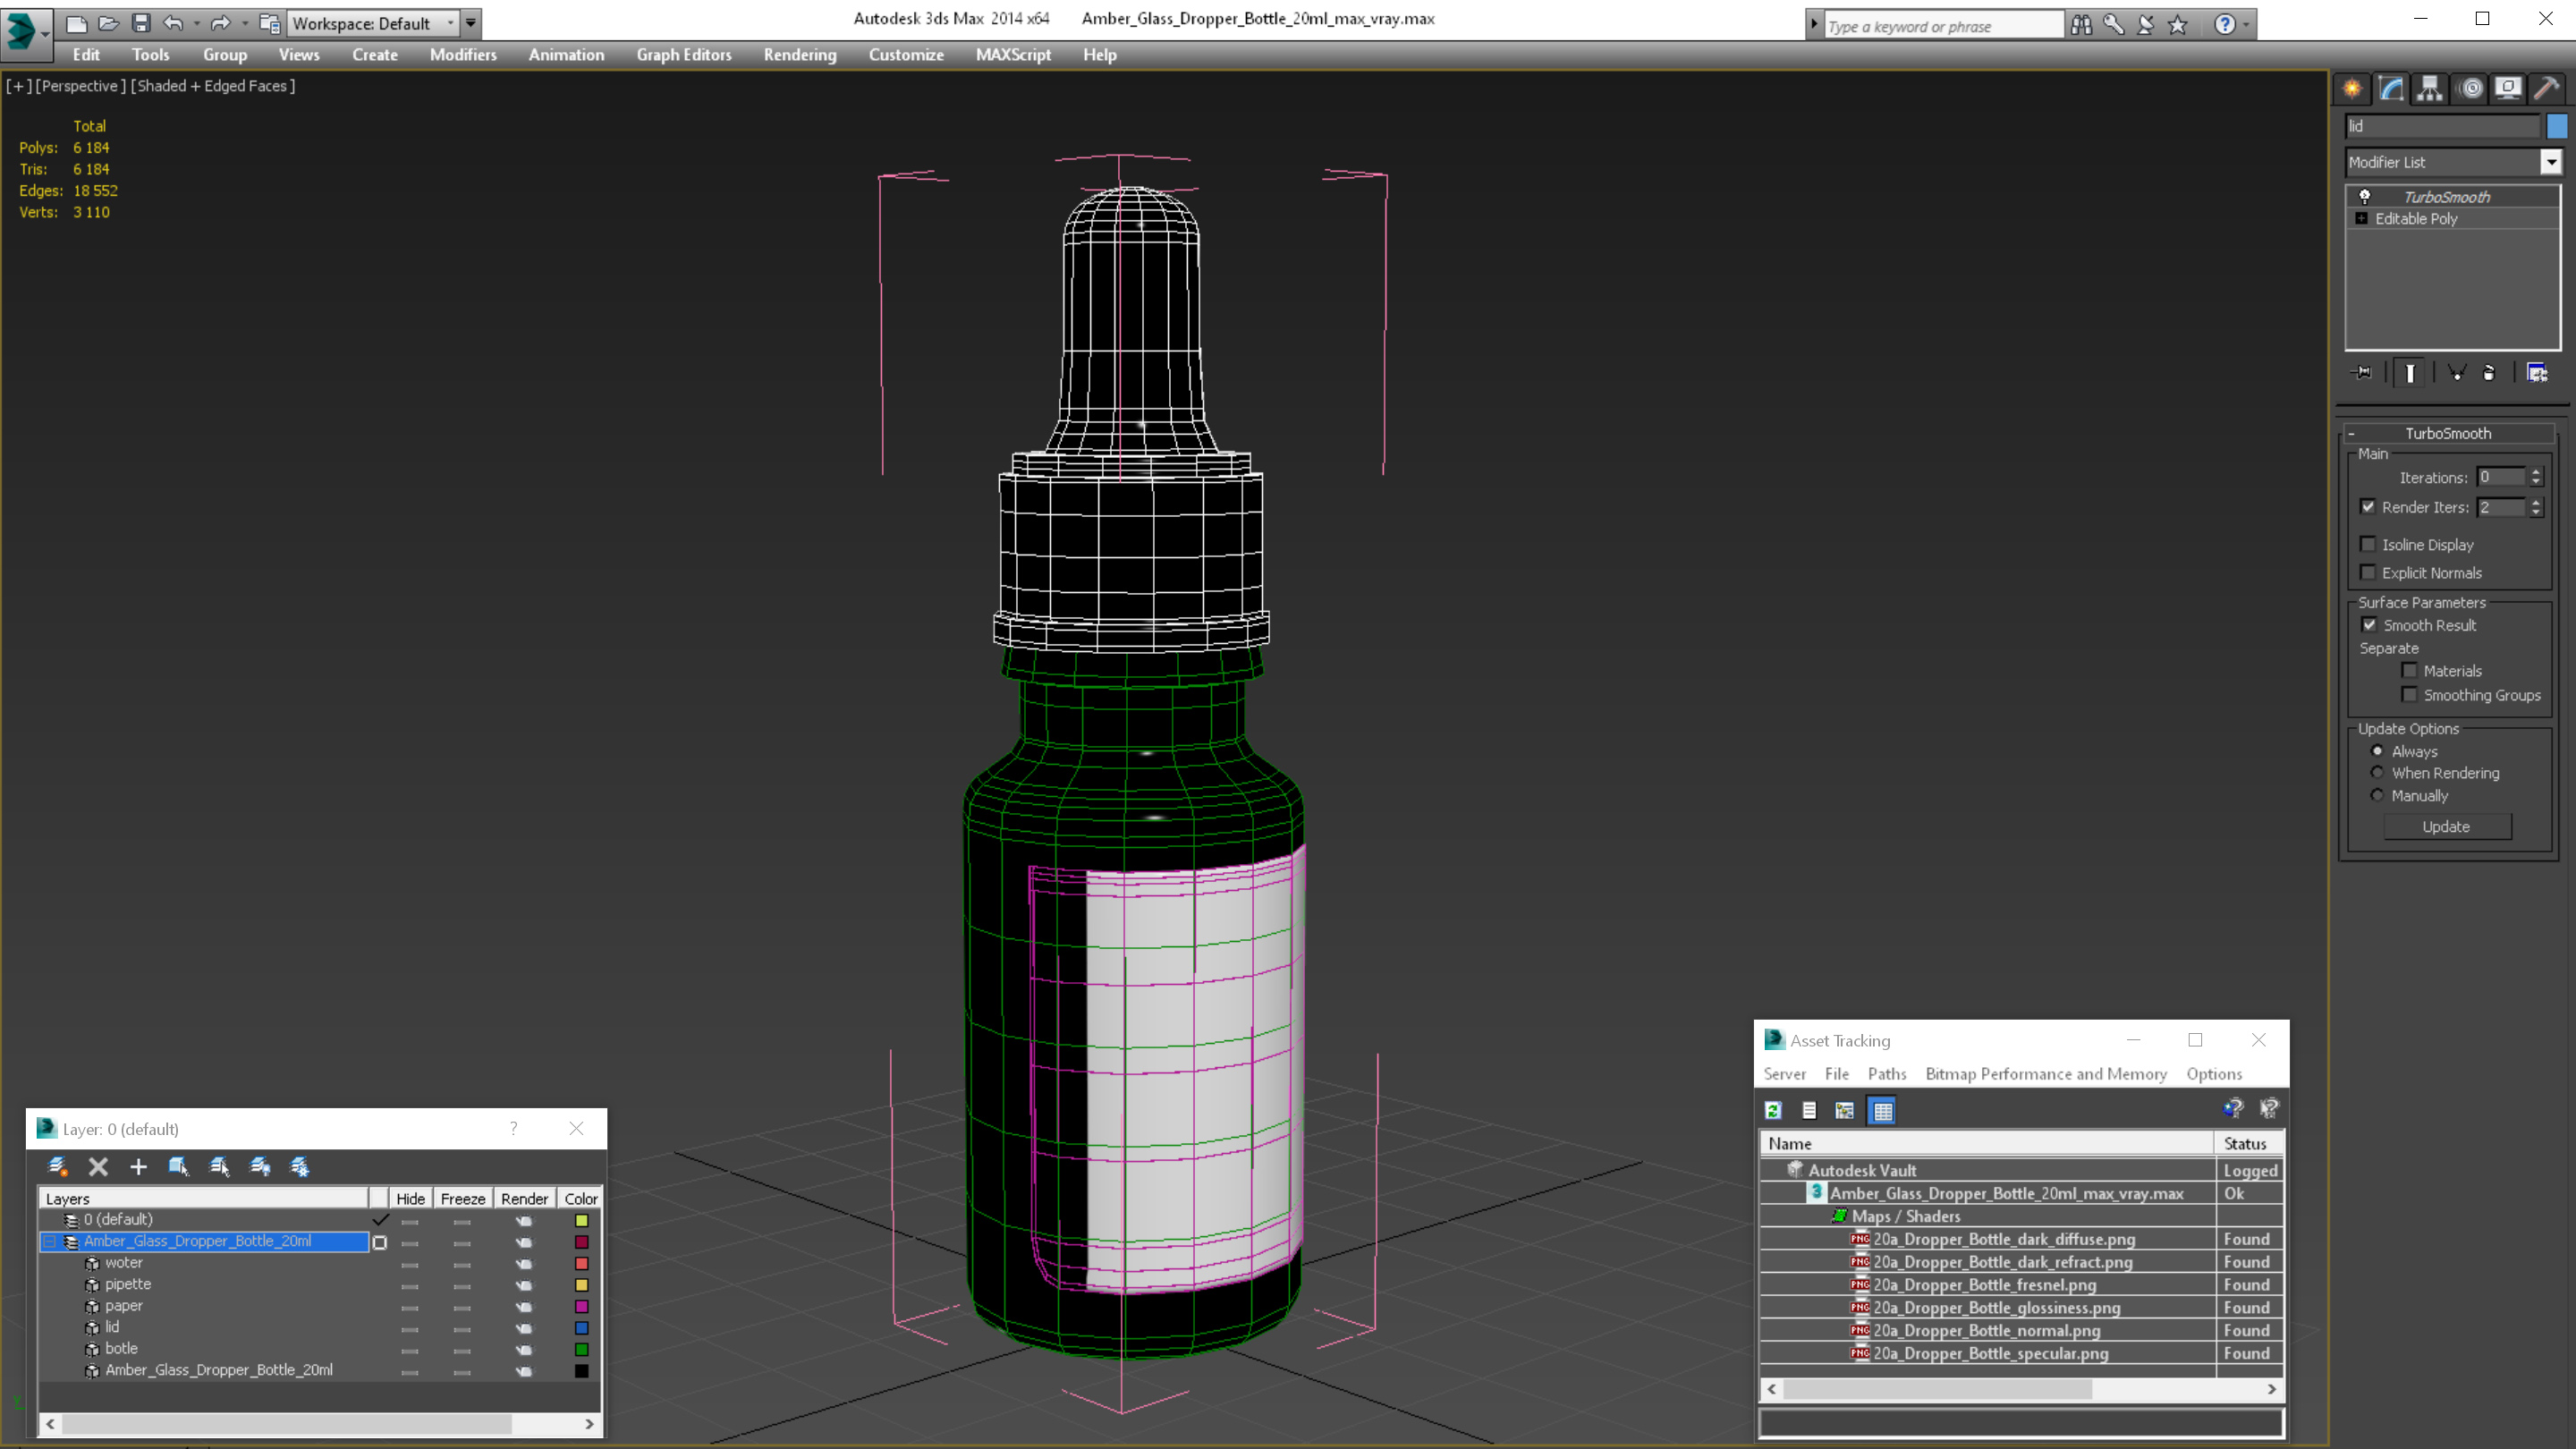The width and height of the screenshot is (2576, 1449).
Task: Toggle Smooth Result checkbox
Action: pyautogui.click(x=2369, y=625)
